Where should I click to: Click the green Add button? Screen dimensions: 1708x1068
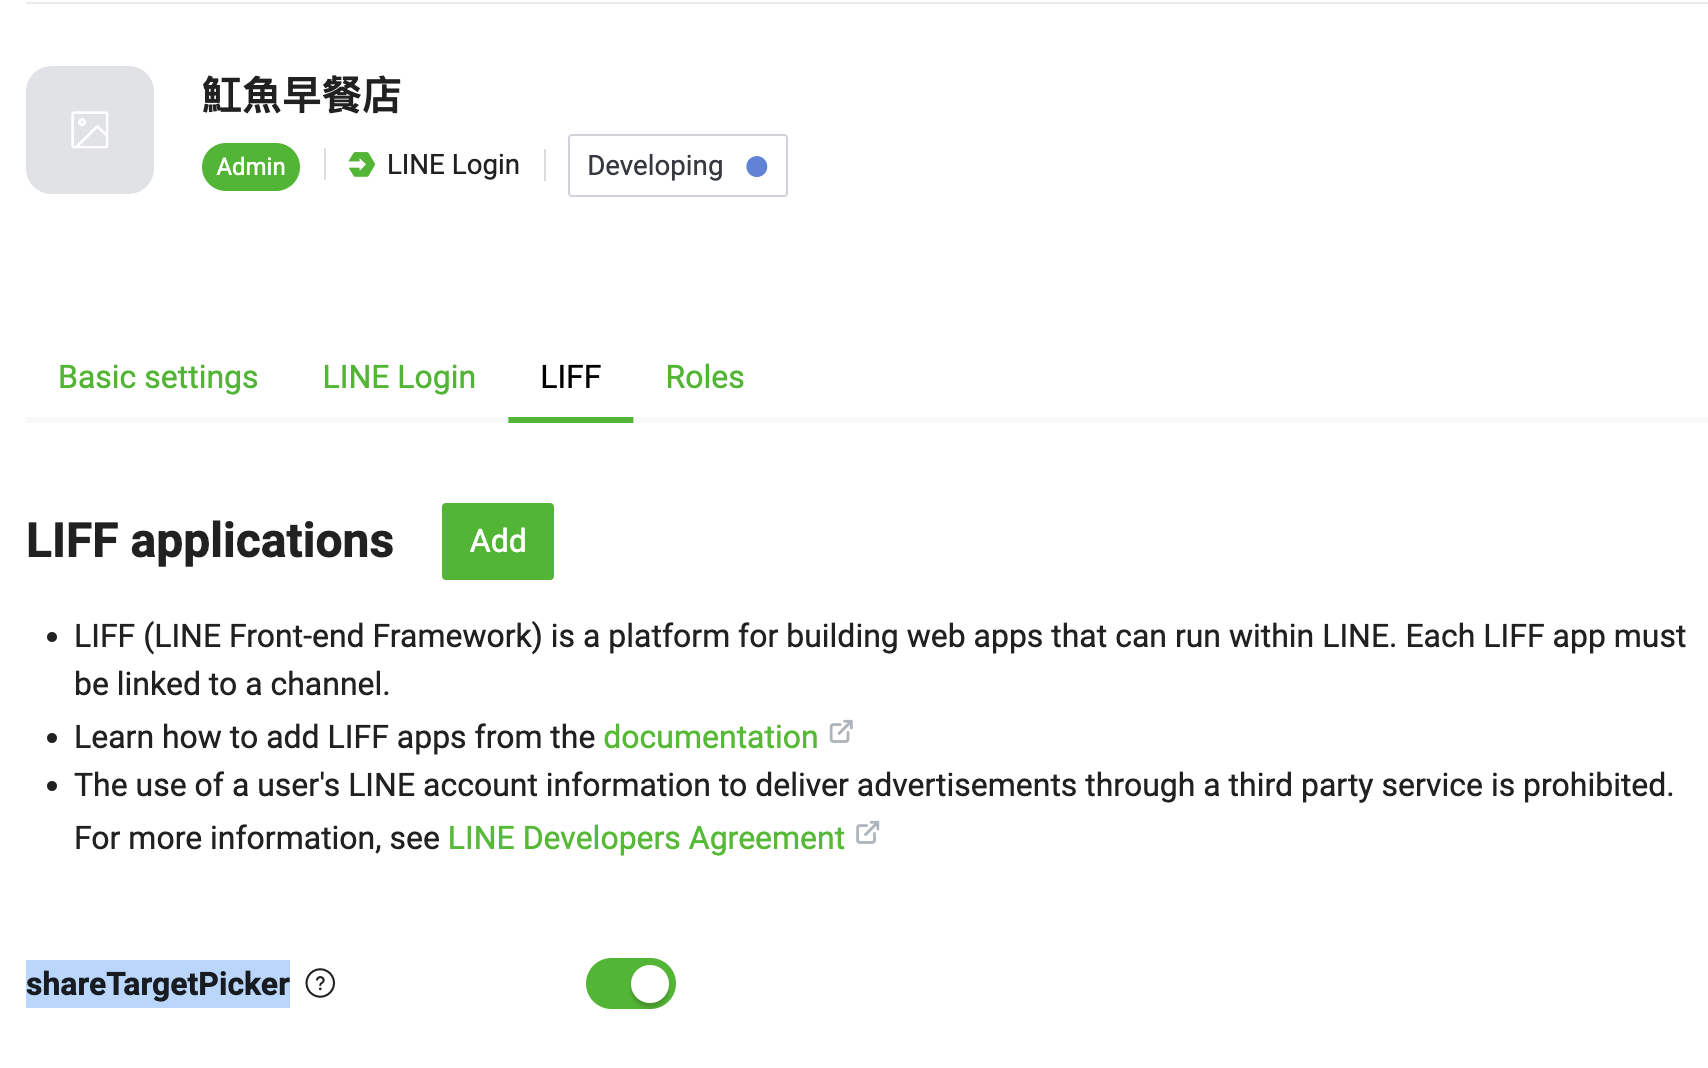pos(498,541)
